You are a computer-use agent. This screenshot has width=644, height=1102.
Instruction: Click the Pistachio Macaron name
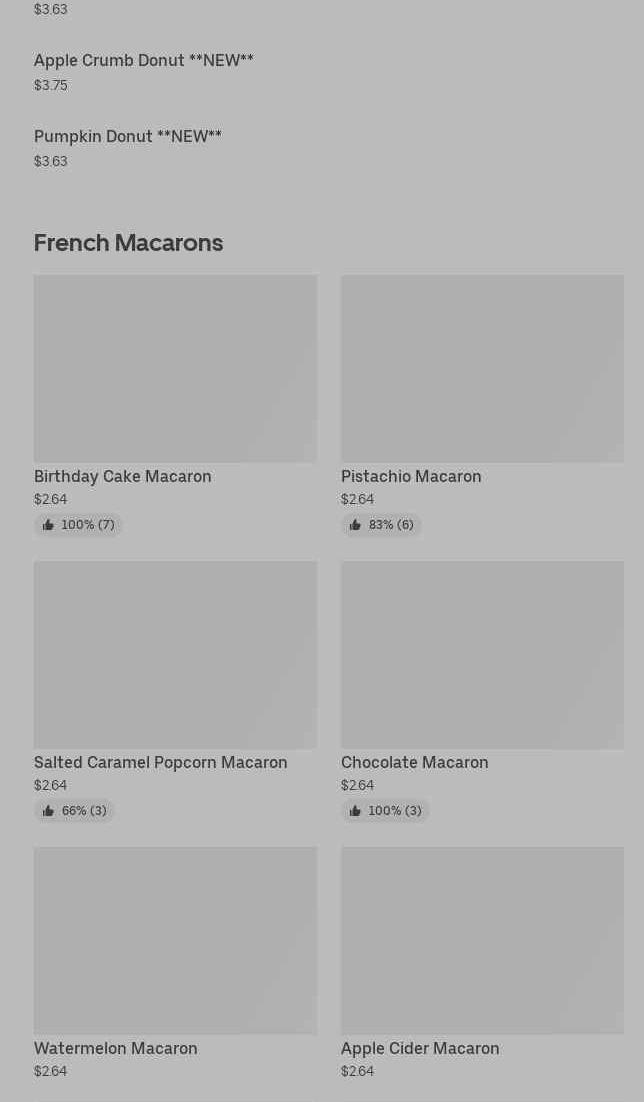pos(411,477)
